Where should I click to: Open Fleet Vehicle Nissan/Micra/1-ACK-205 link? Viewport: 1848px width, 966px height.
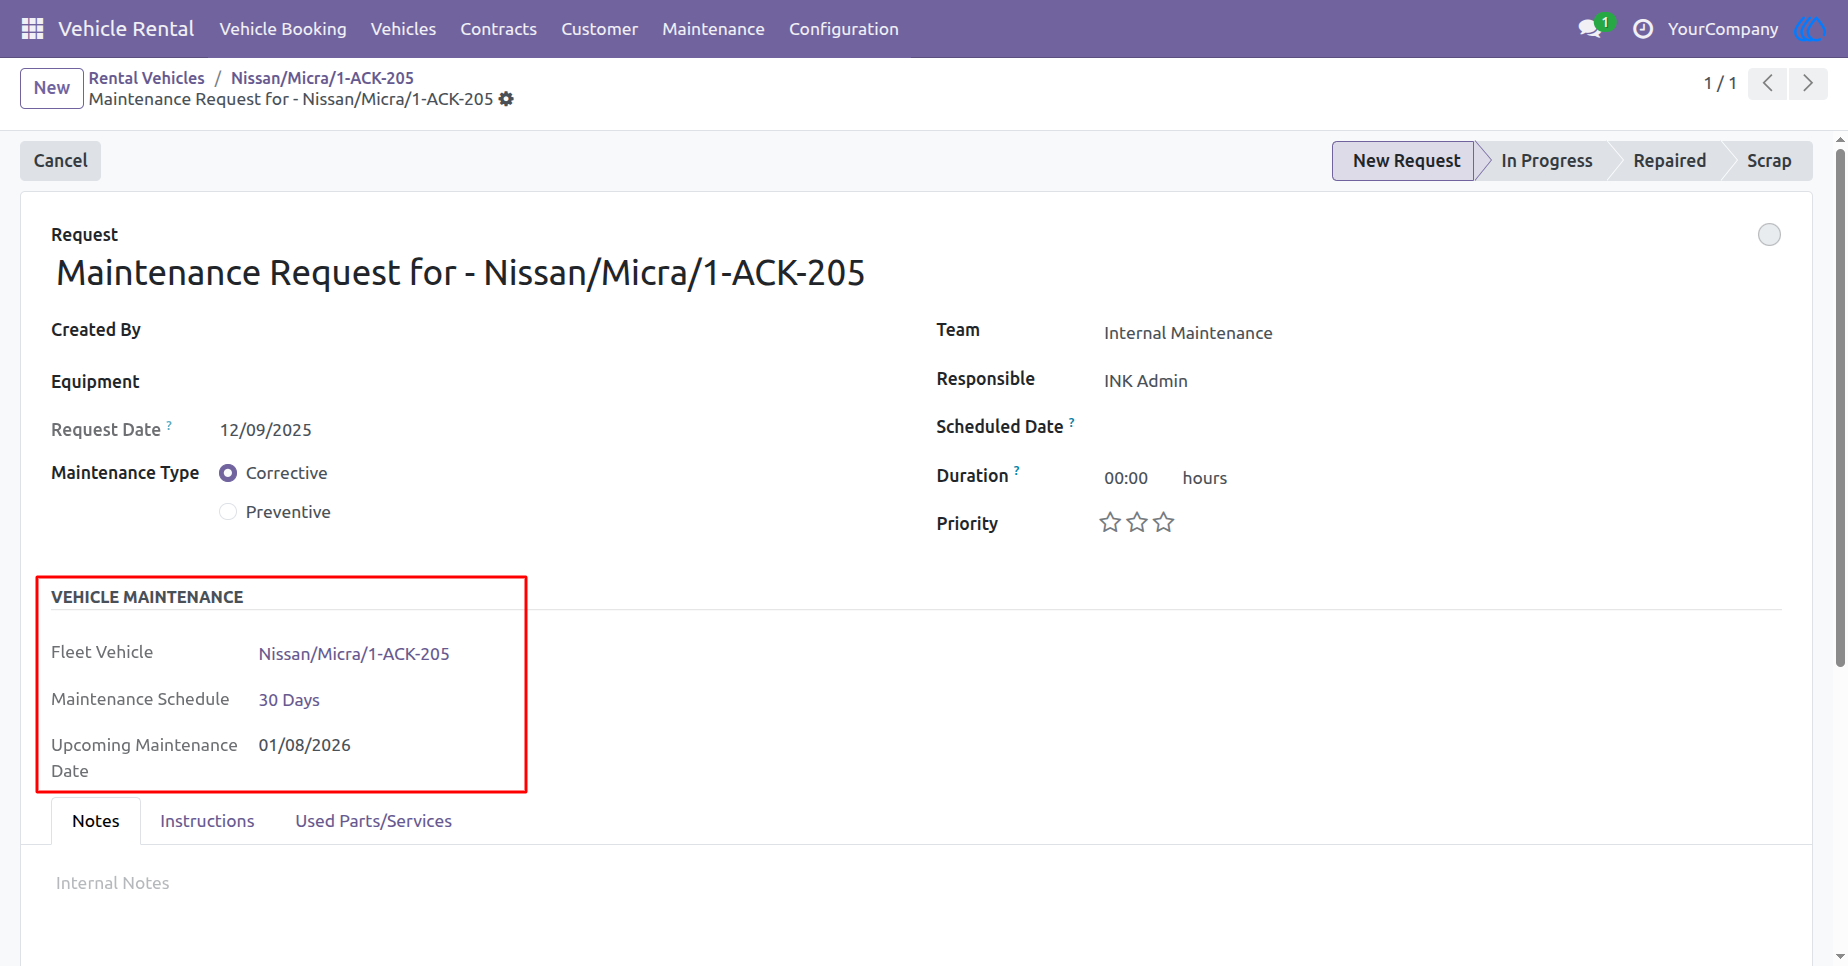(354, 654)
